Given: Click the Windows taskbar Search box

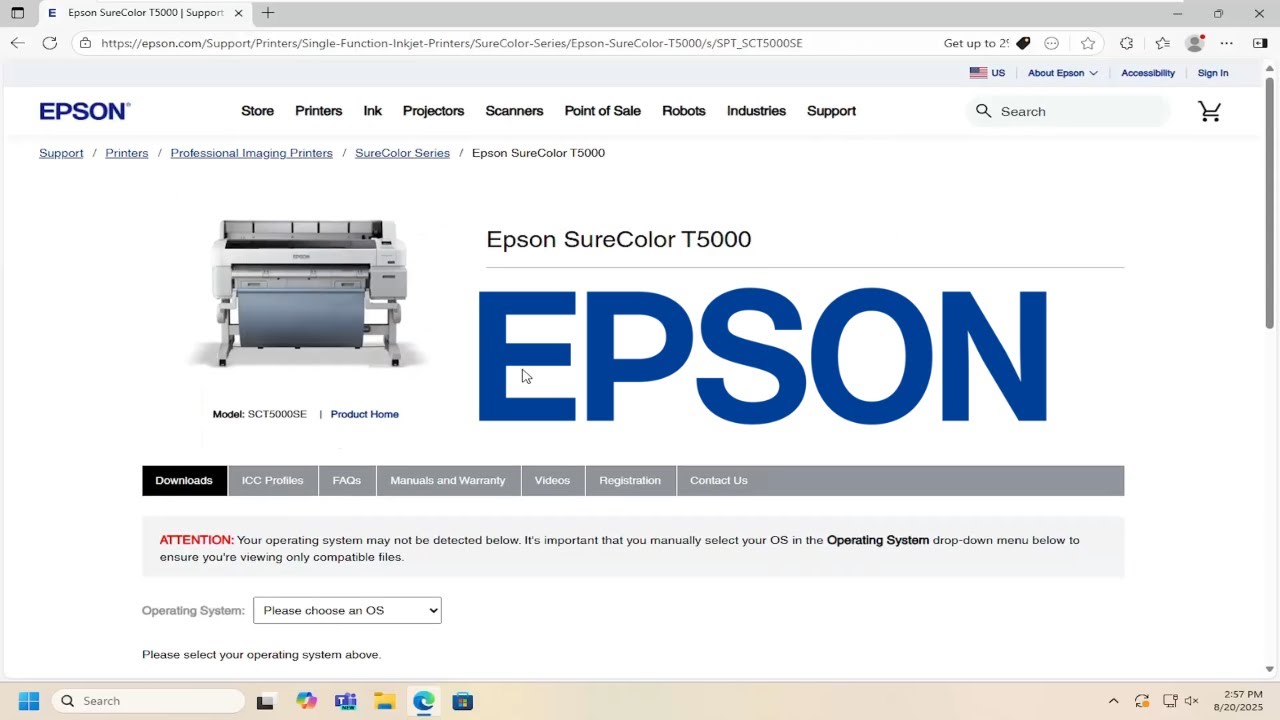Looking at the screenshot, I should click(148, 701).
